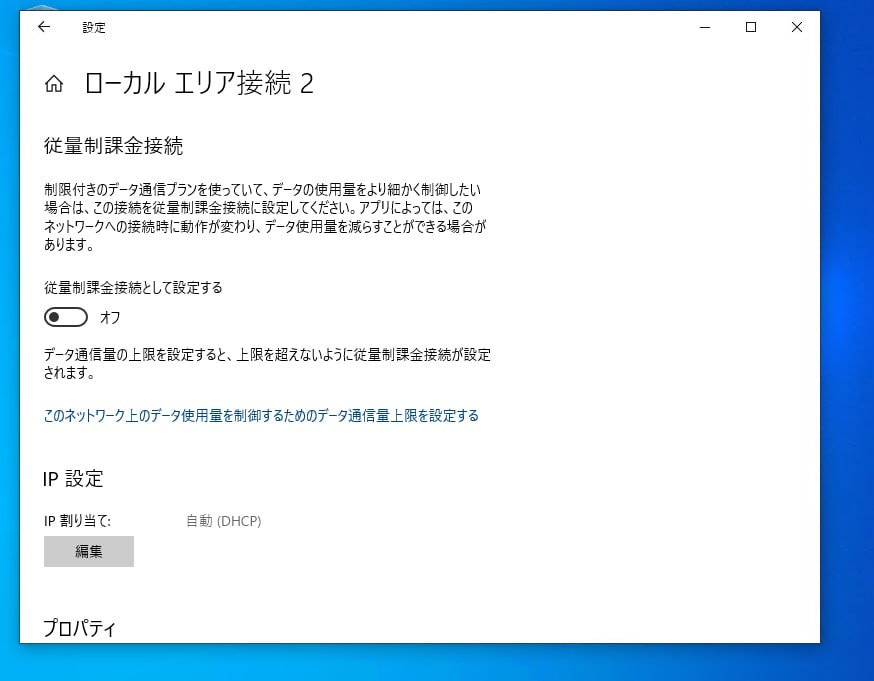
Task: Open the データ通信量上限を設定する link
Action: click(262, 414)
